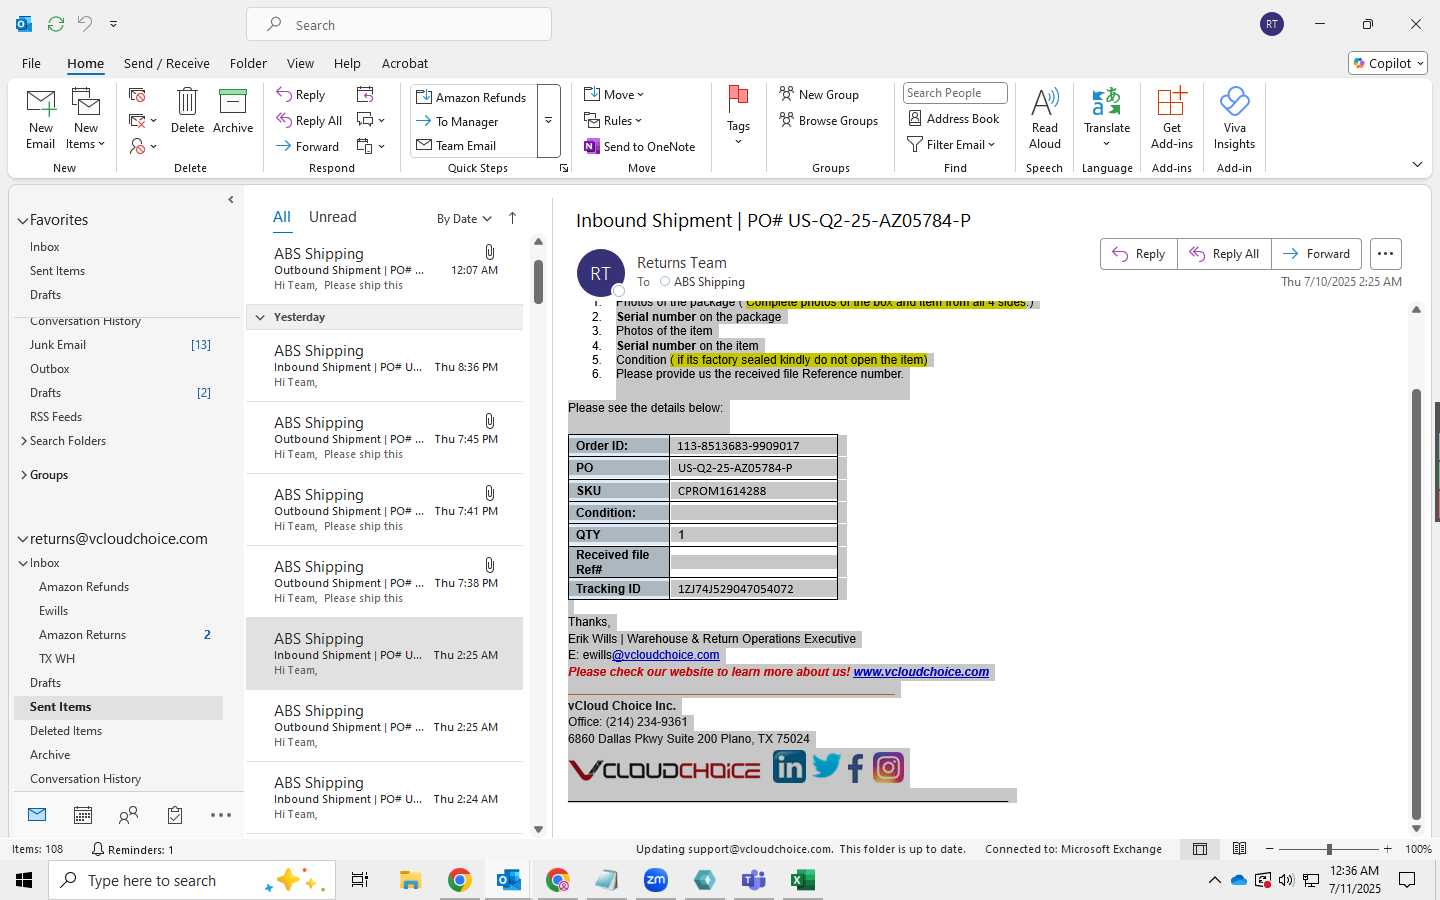Click Reading view icon in status bar
The width and height of the screenshot is (1440, 900).
point(1239,849)
